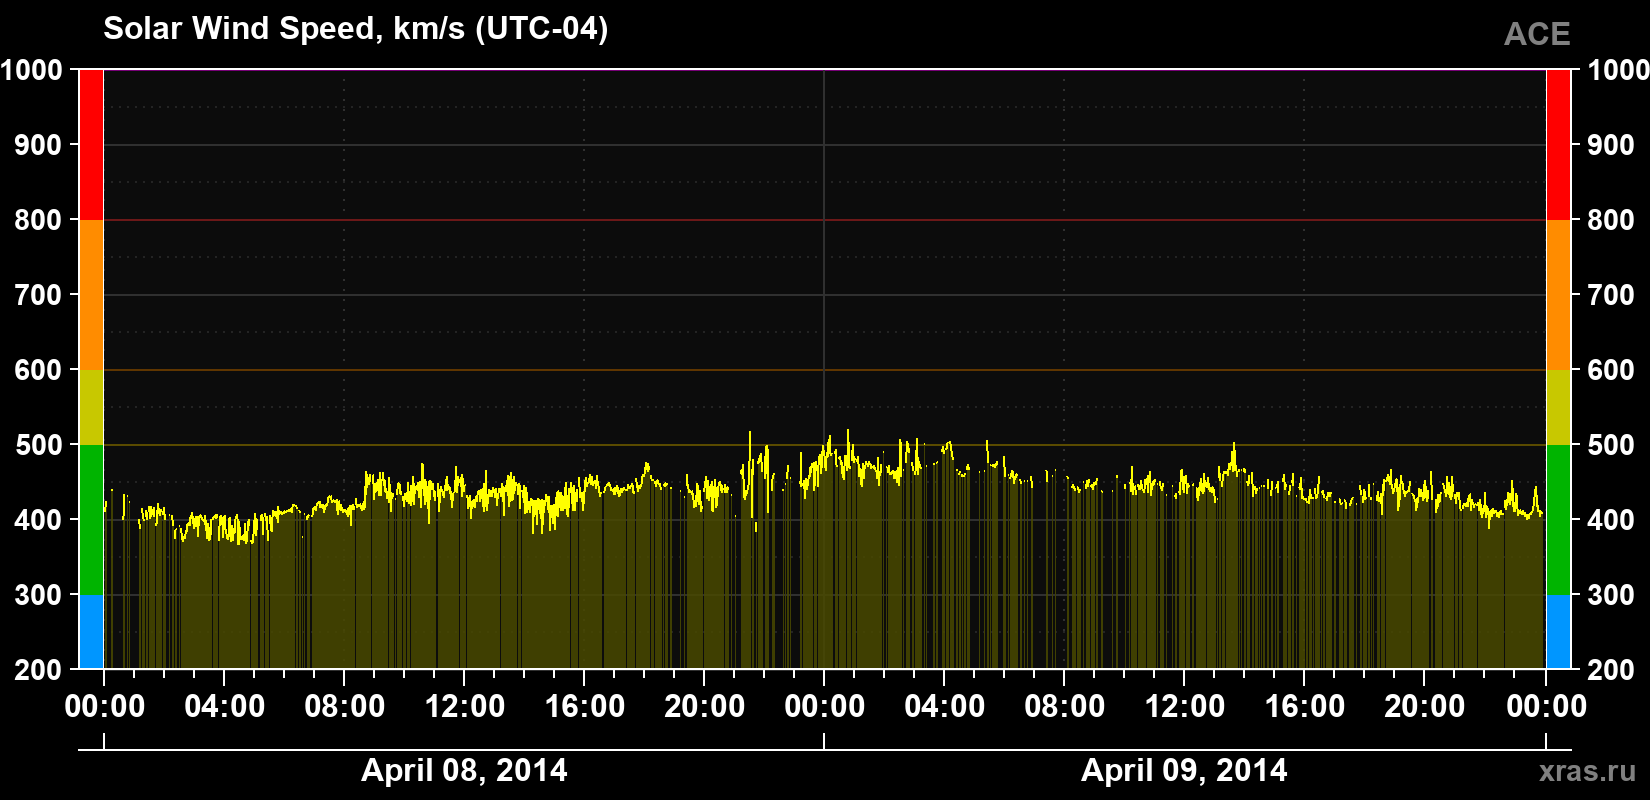Click the yellow band on the left color scale
The image size is (1650, 800).
[x=91, y=407]
